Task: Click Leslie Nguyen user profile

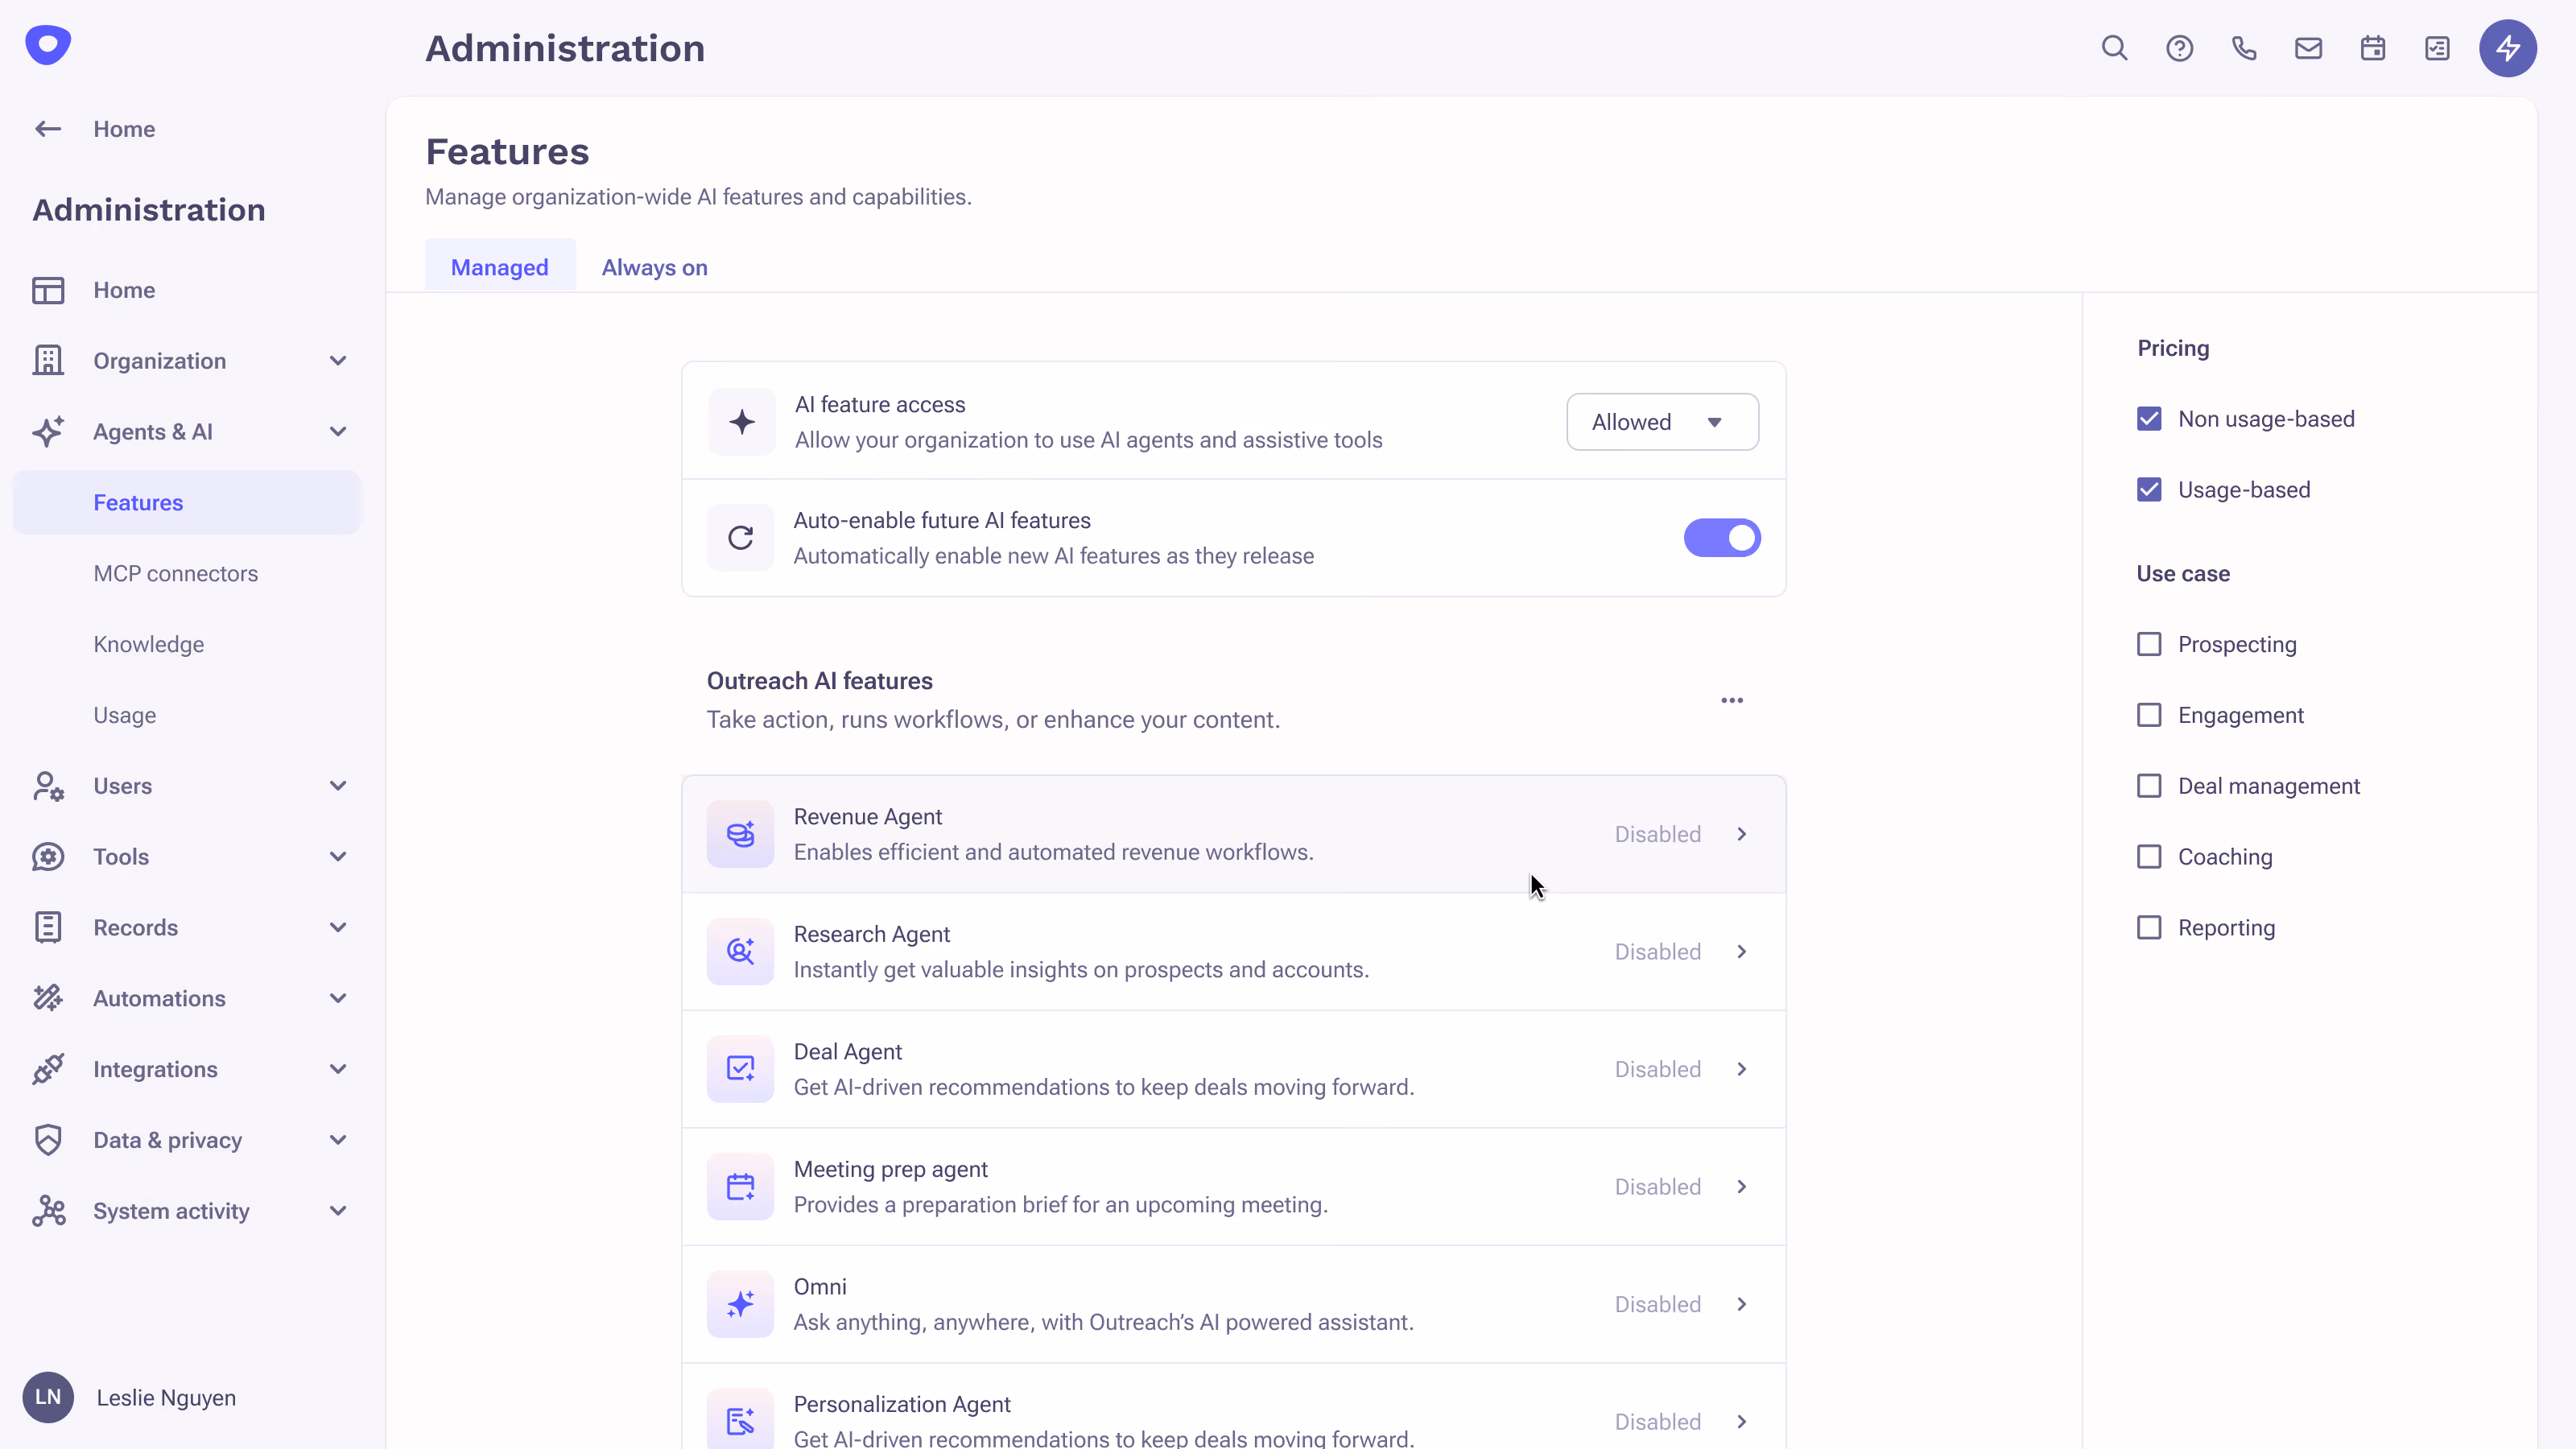Action: coord(130,1398)
